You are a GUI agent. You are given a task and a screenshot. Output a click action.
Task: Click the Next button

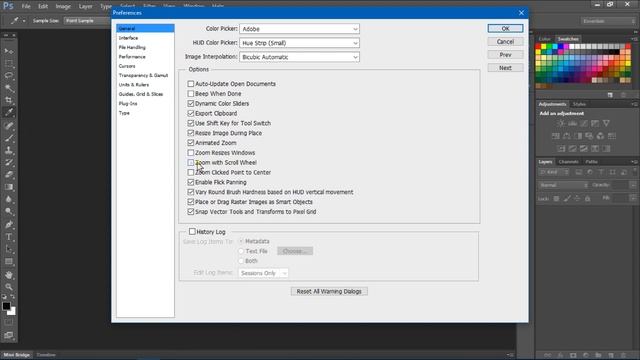click(505, 68)
